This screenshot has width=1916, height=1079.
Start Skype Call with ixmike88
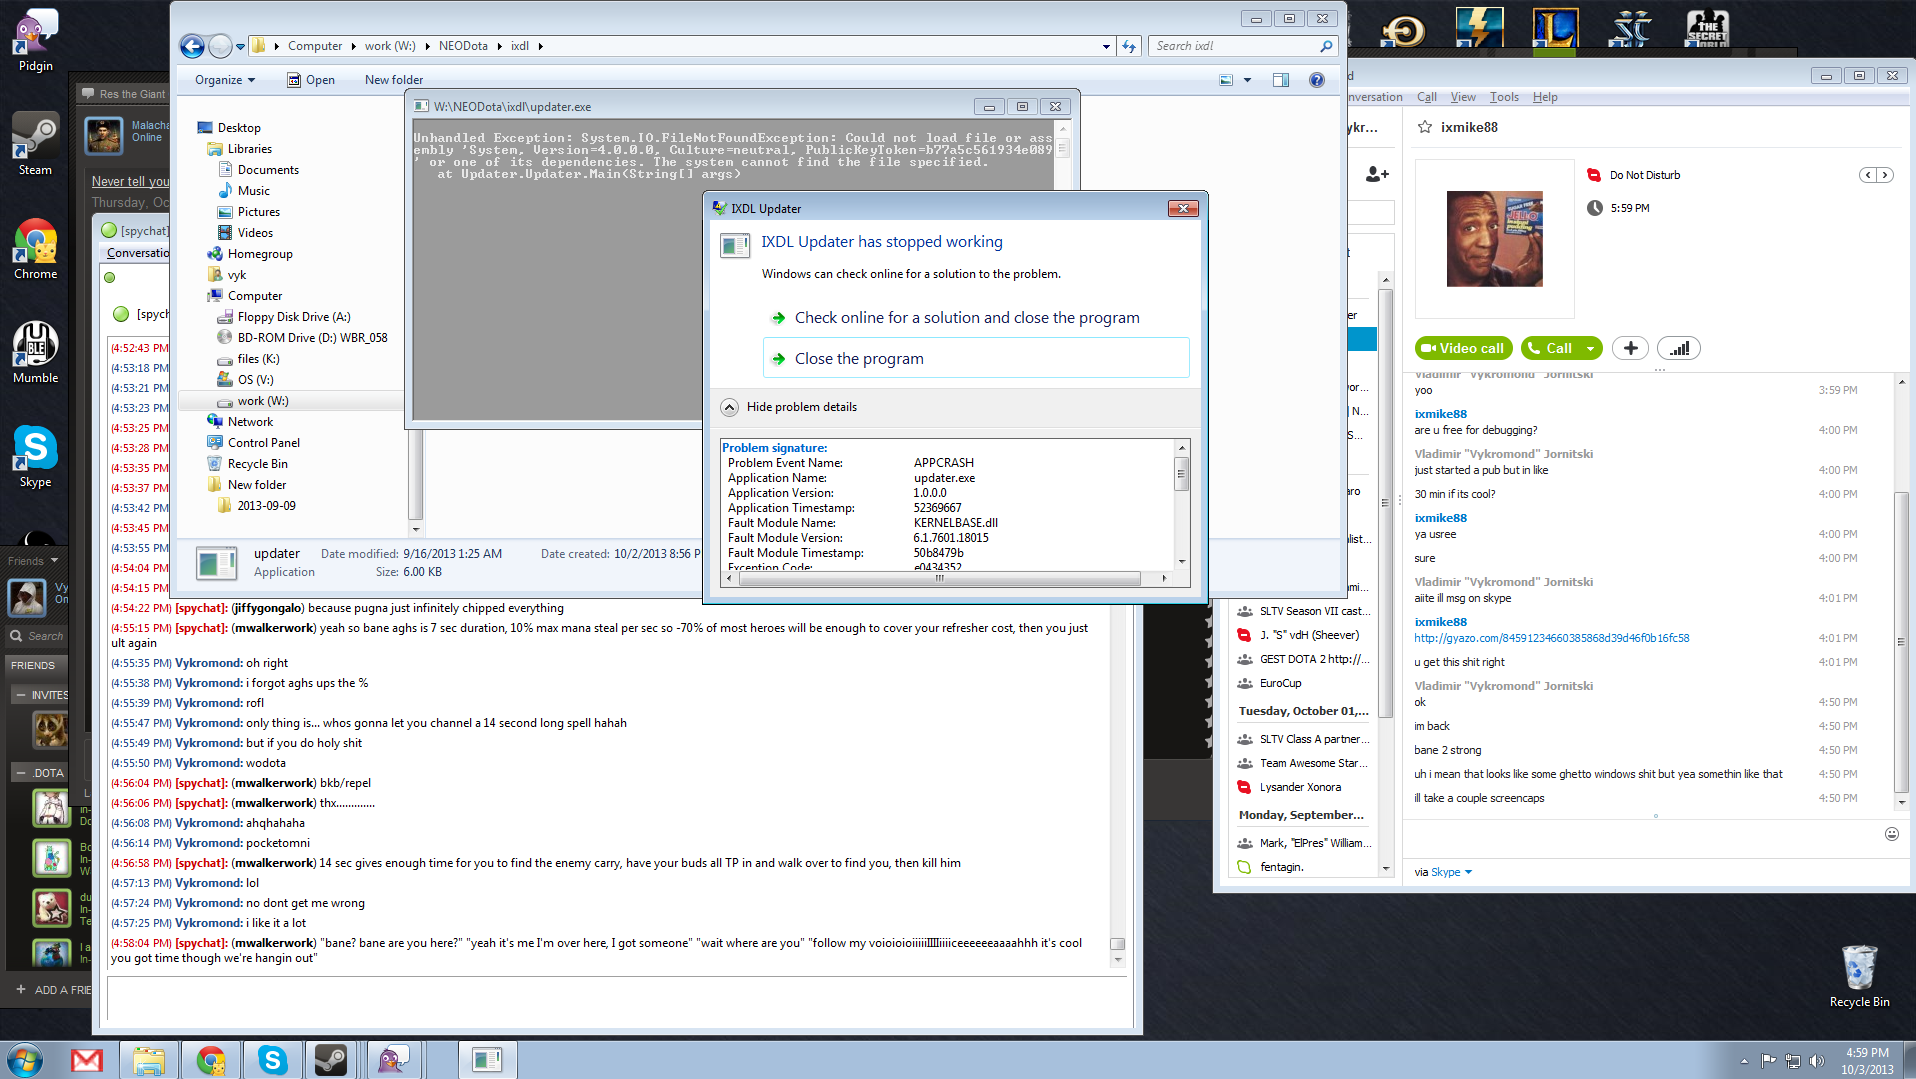[x=1551, y=348]
